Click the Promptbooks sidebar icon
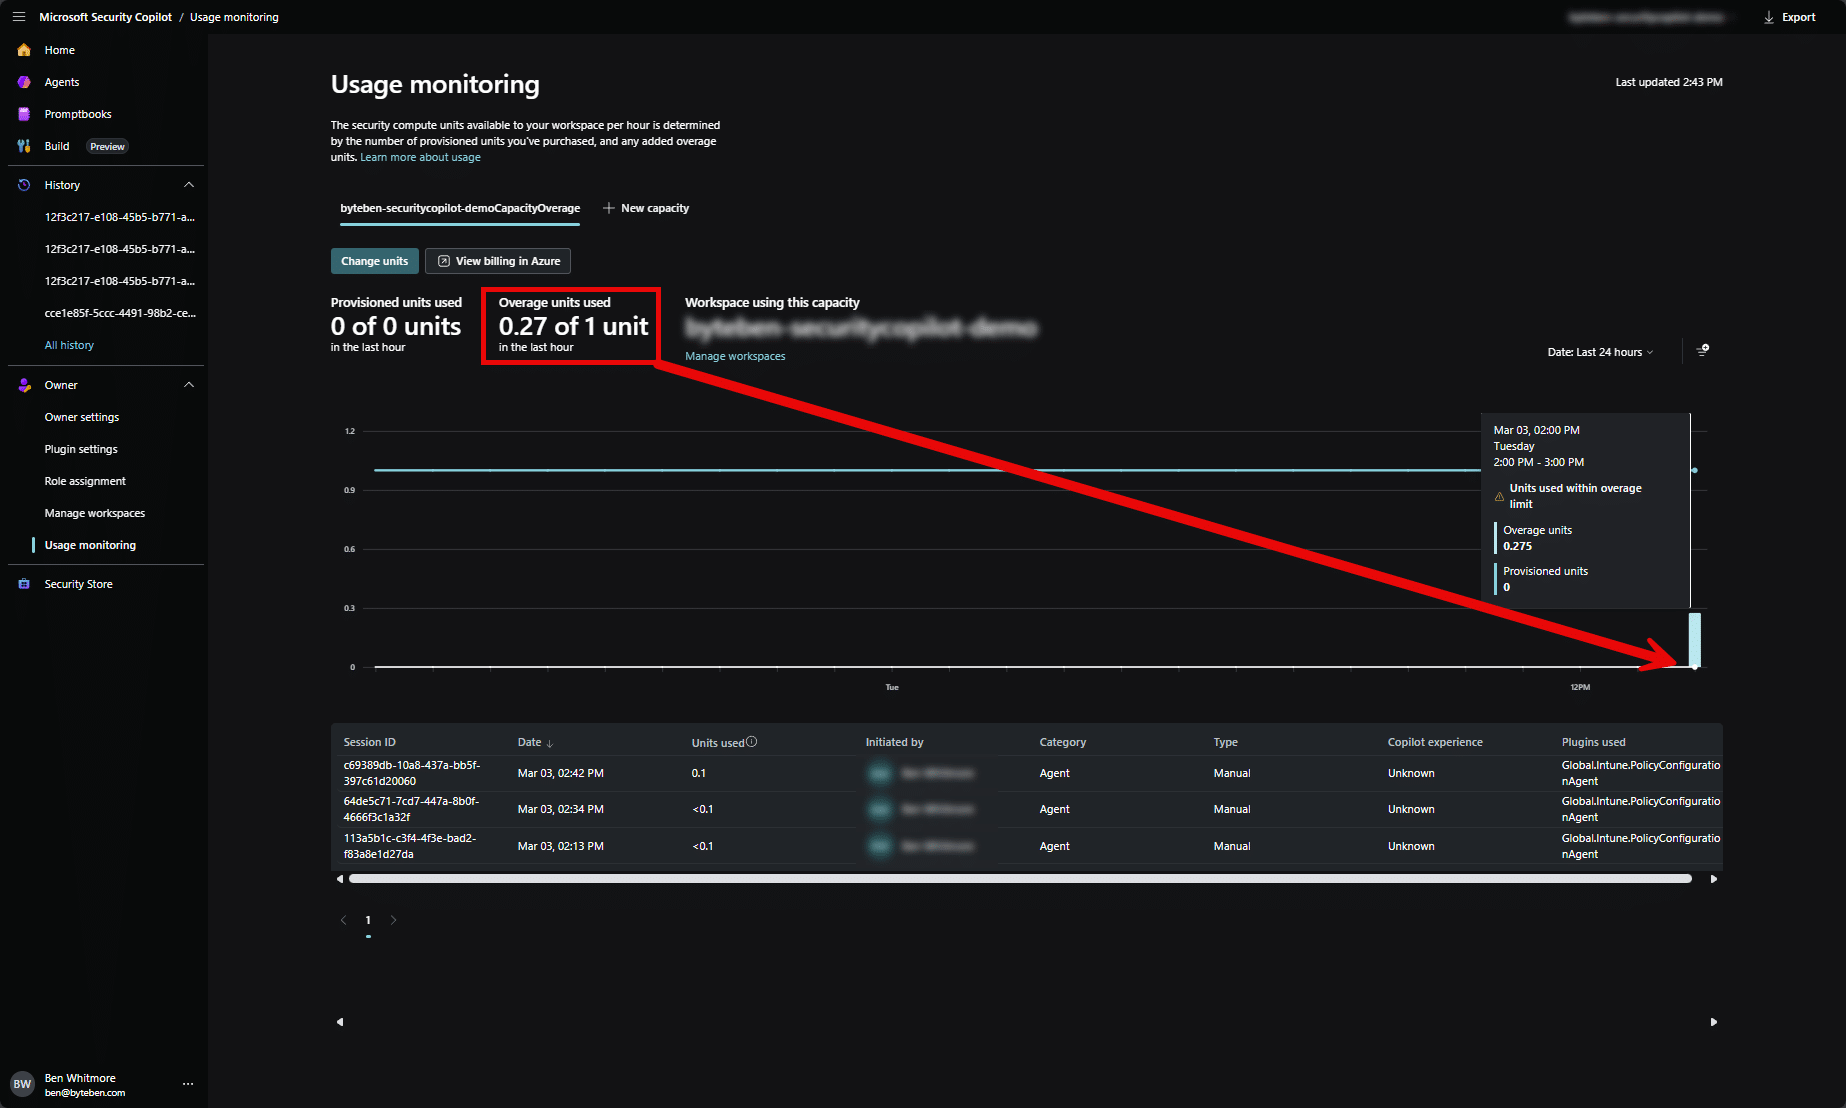This screenshot has height=1108, width=1846. coord(24,114)
